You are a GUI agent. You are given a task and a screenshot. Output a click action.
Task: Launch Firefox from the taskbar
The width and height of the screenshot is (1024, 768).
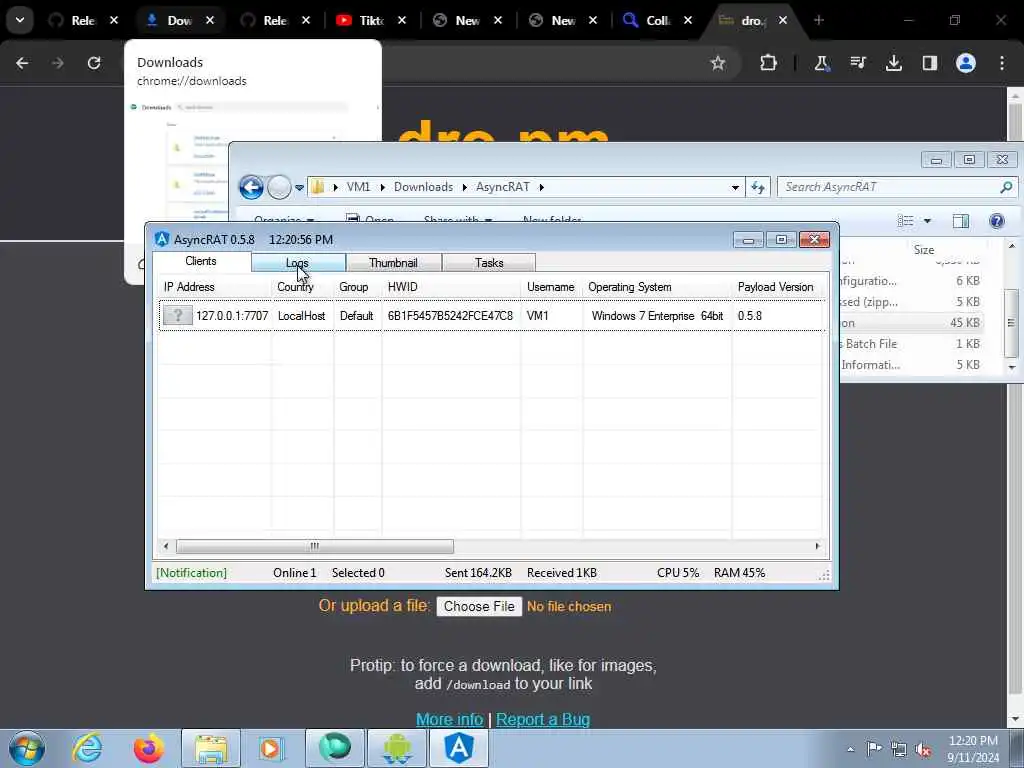149,748
